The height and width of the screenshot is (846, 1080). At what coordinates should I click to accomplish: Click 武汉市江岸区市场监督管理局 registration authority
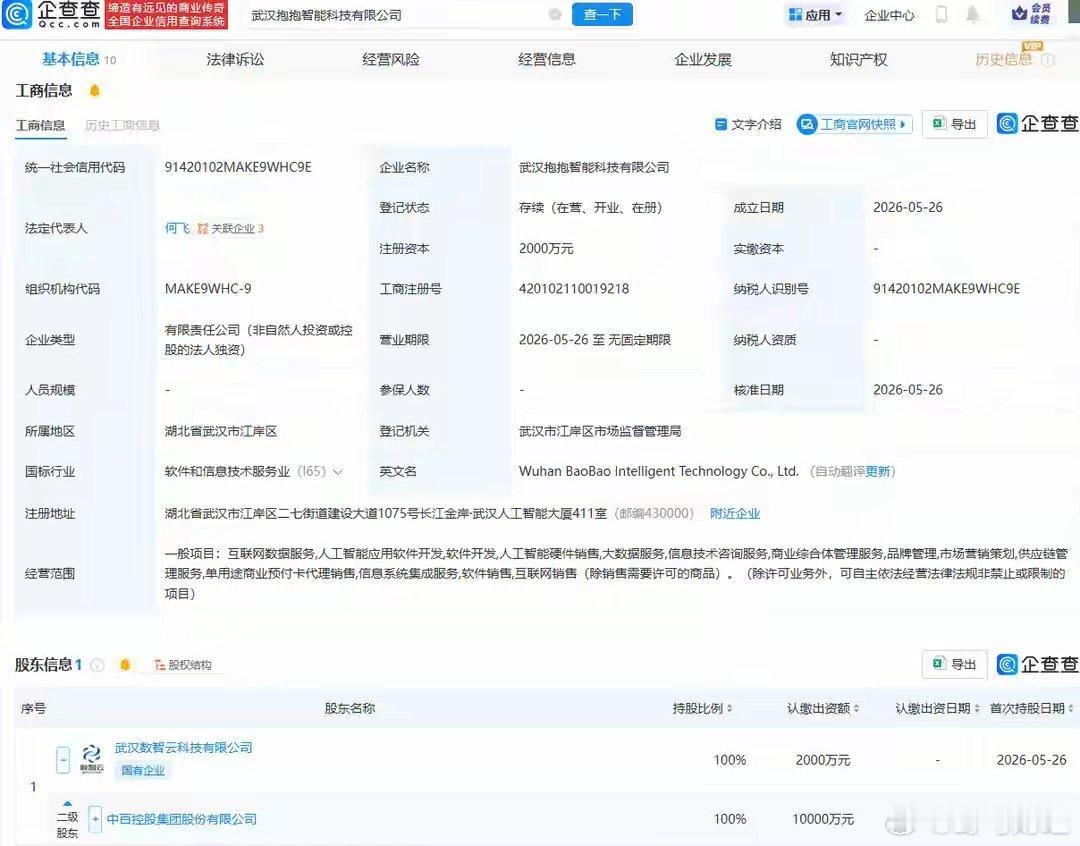click(600, 431)
